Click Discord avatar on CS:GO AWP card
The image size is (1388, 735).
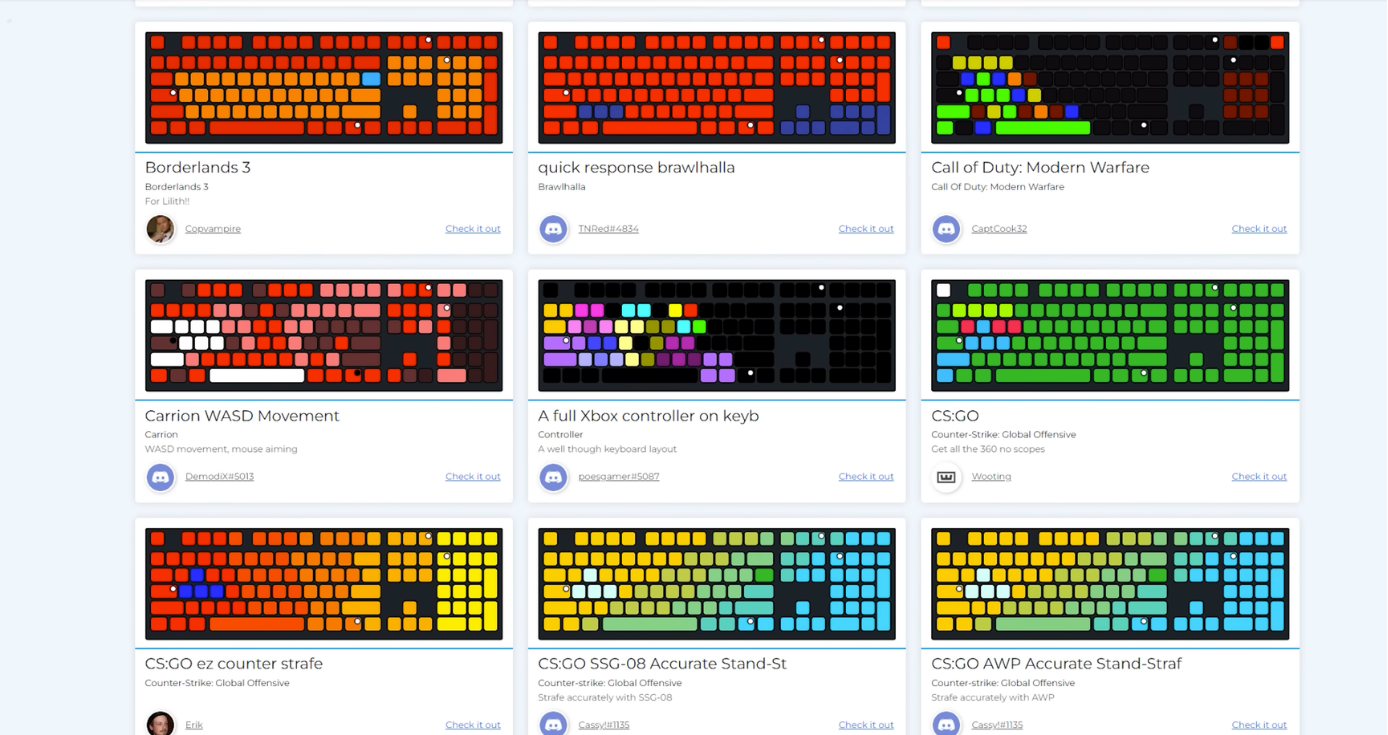946,723
